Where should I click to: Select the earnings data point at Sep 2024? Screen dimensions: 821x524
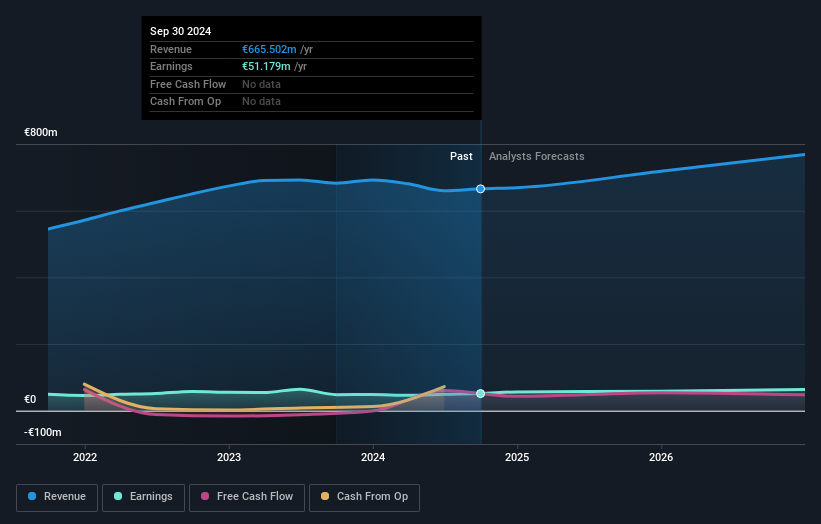pos(480,394)
